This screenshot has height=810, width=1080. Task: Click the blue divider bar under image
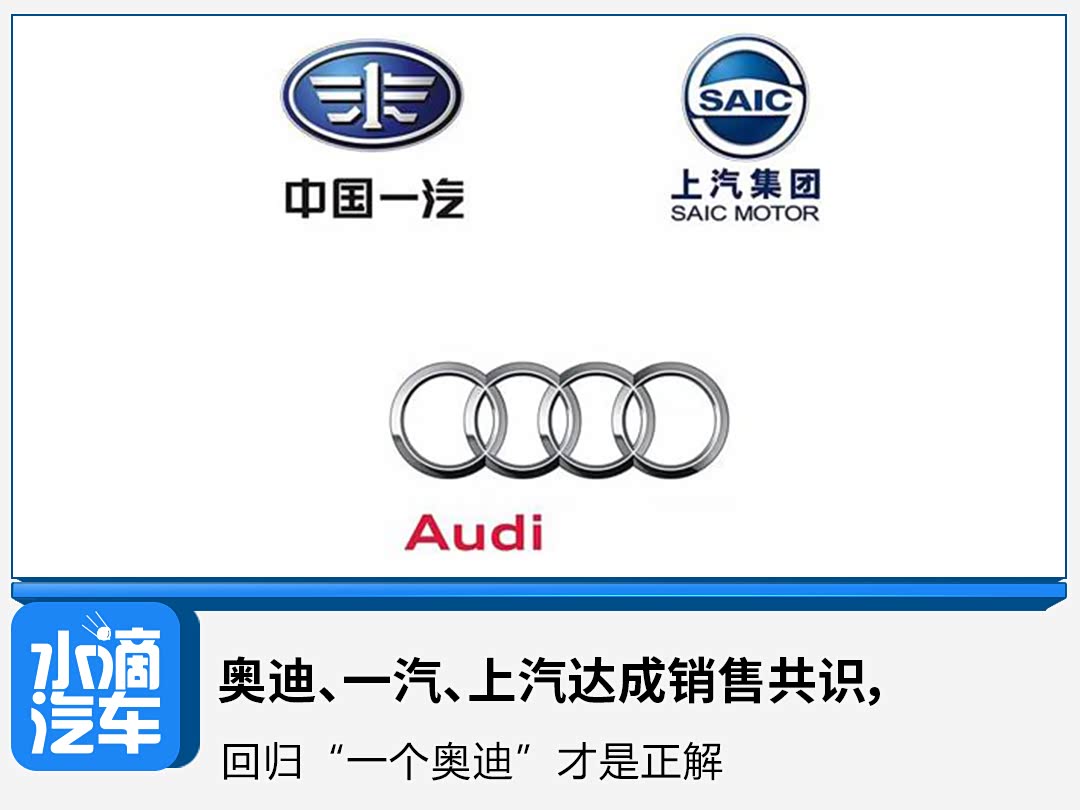click(539, 592)
